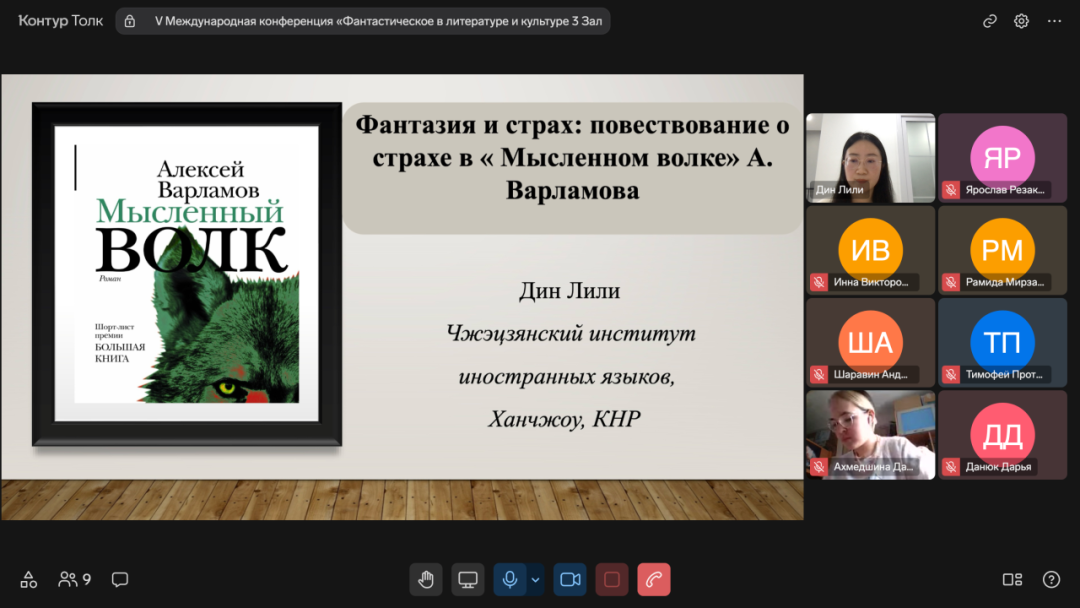Click presenter name Дин Лили on slide
The image size is (1080, 608).
point(570,291)
